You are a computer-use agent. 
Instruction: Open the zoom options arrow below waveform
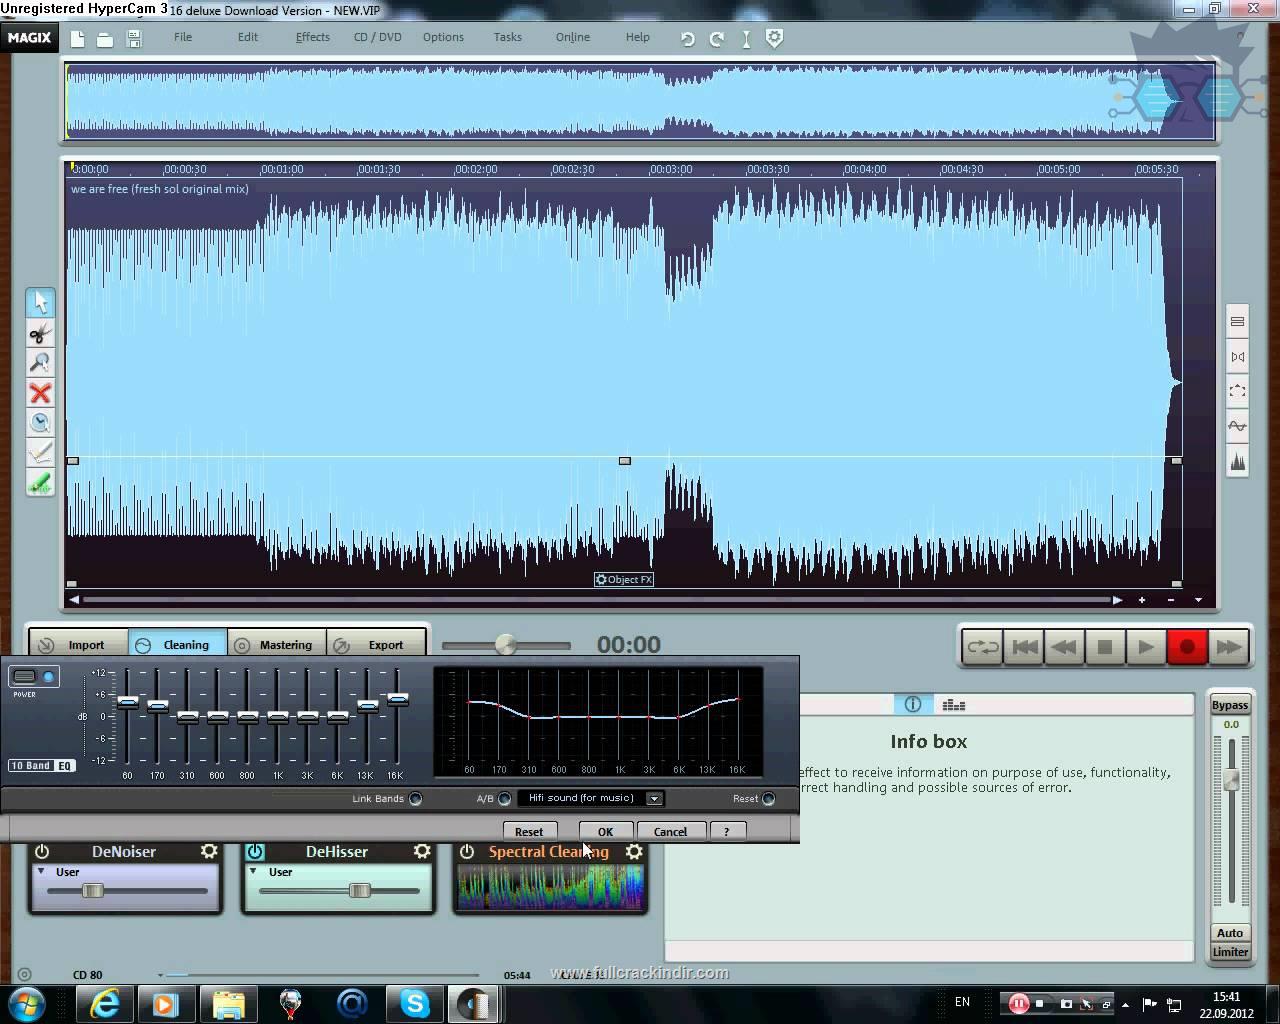tap(1198, 600)
